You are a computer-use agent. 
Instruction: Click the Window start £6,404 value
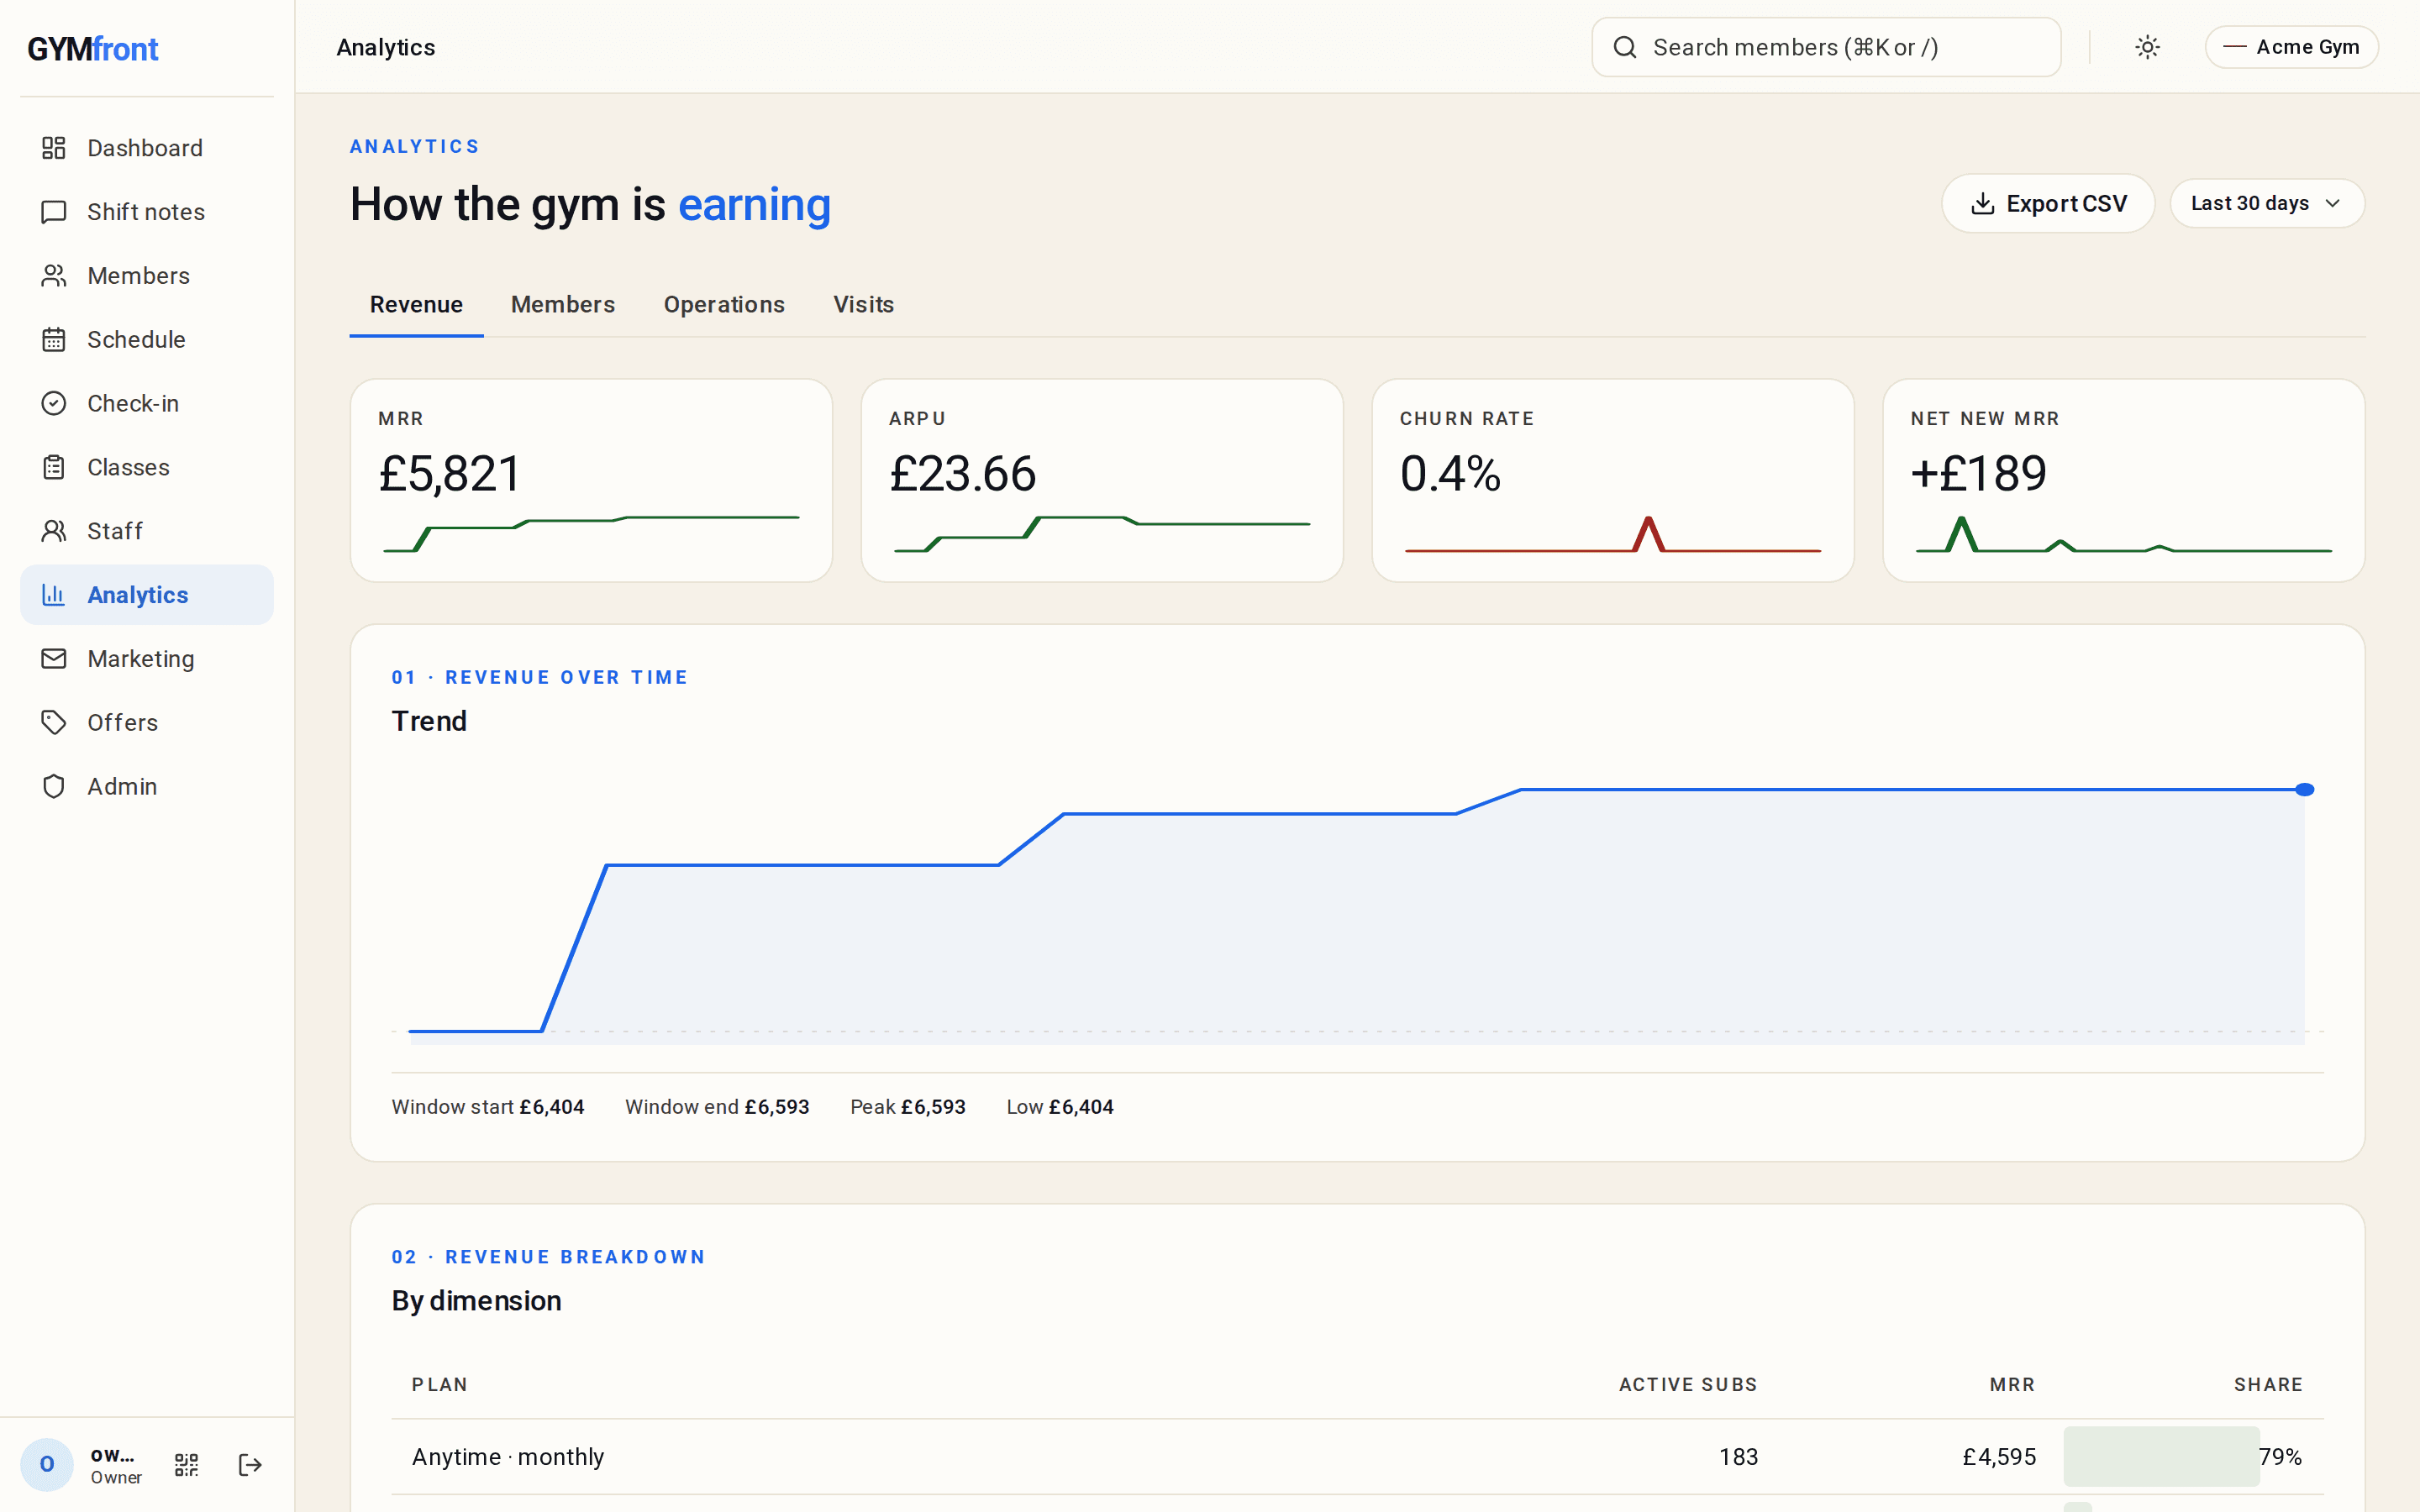coord(551,1107)
